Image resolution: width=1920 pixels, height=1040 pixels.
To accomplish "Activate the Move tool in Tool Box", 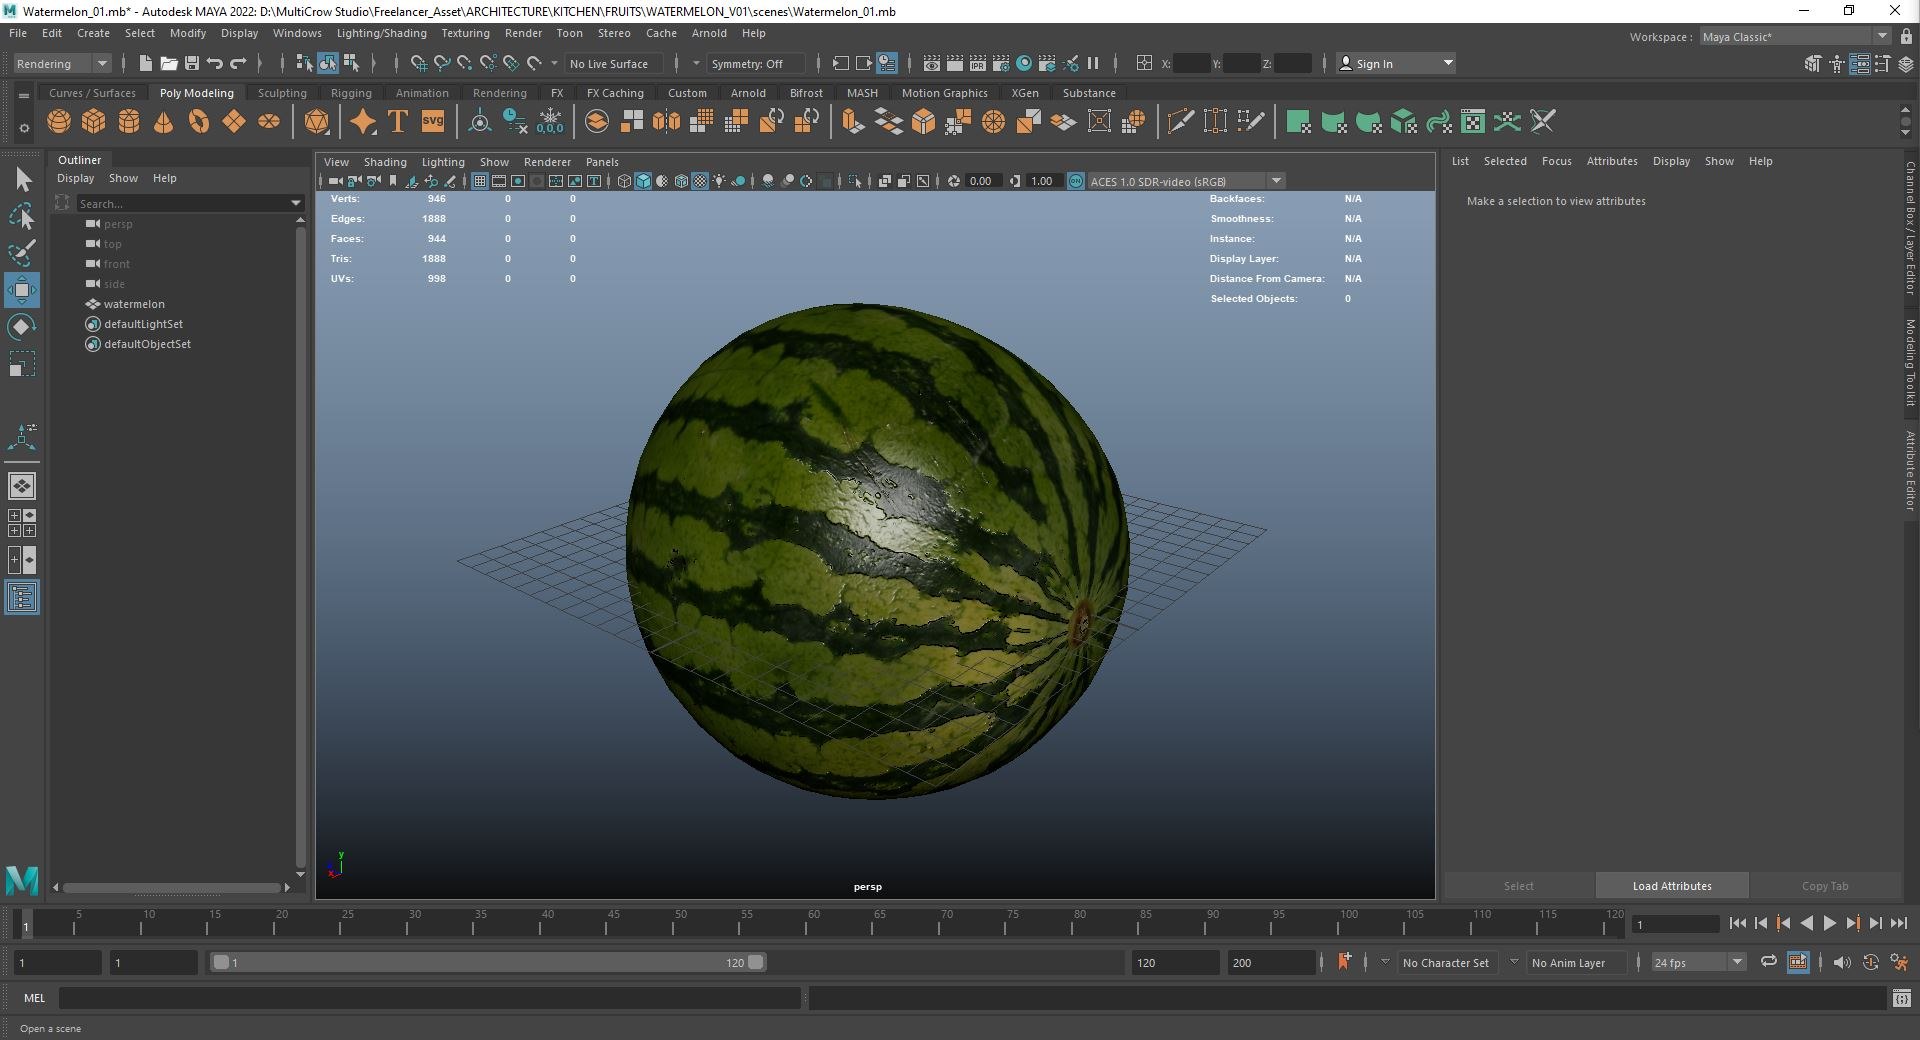I will (22, 290).
